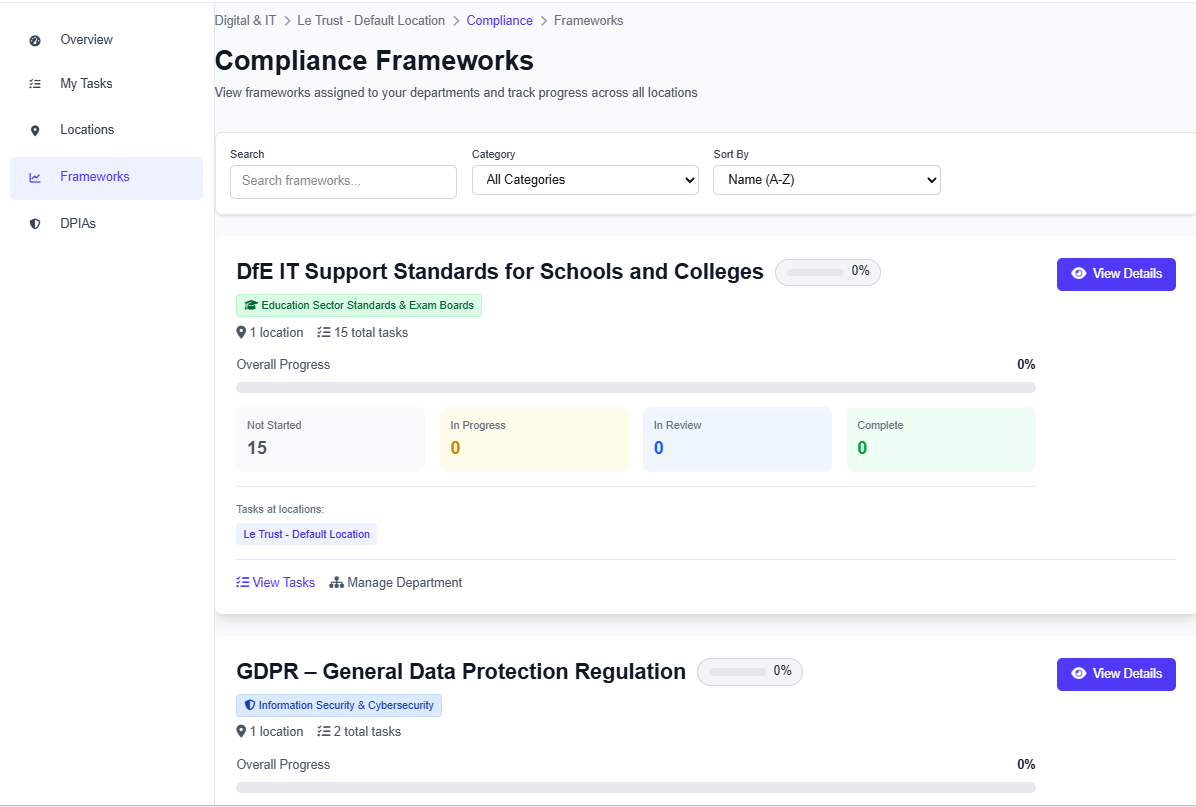The image size is (1196, 807).
Task: Click the DfE Overall Progress bar
Action: pyautogui.click(x=636, y=387)
